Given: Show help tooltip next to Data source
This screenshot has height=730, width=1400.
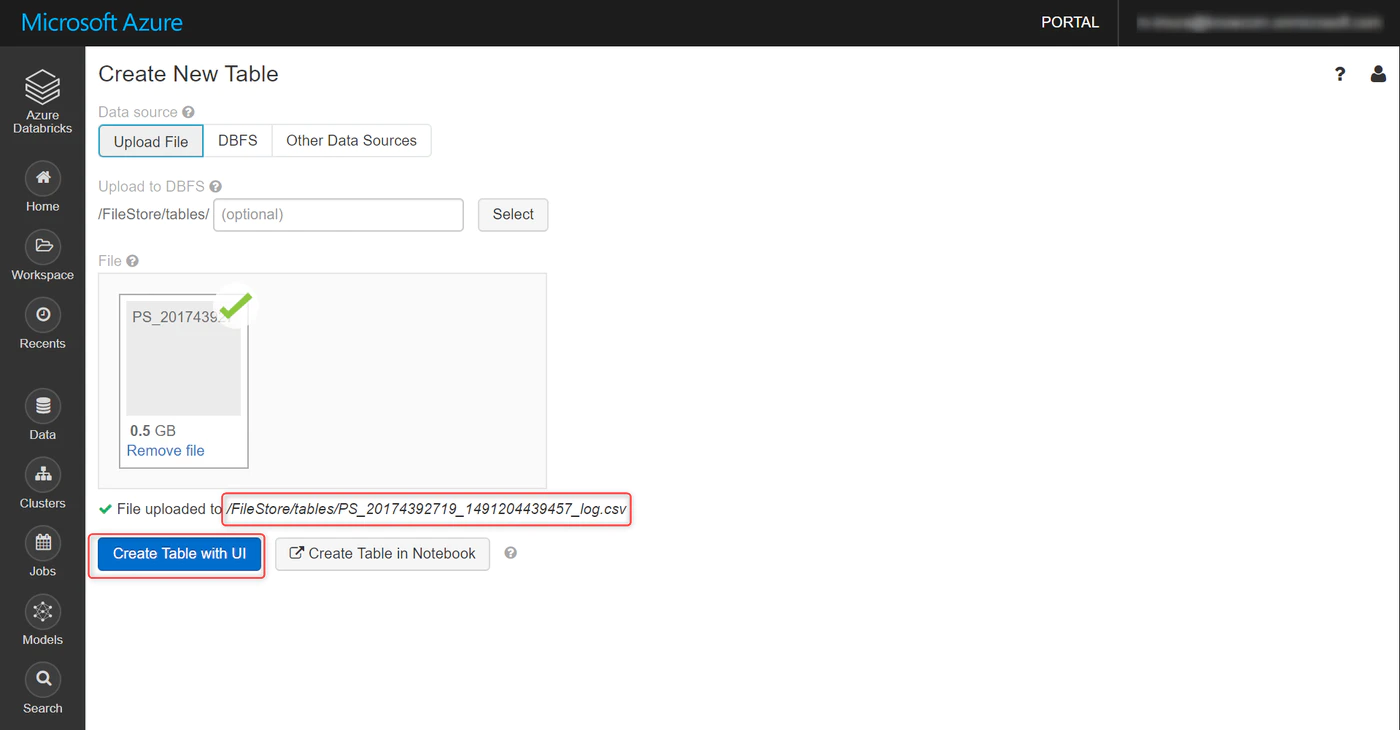Looking at the screenshot, I should click(x=188, y=112).
